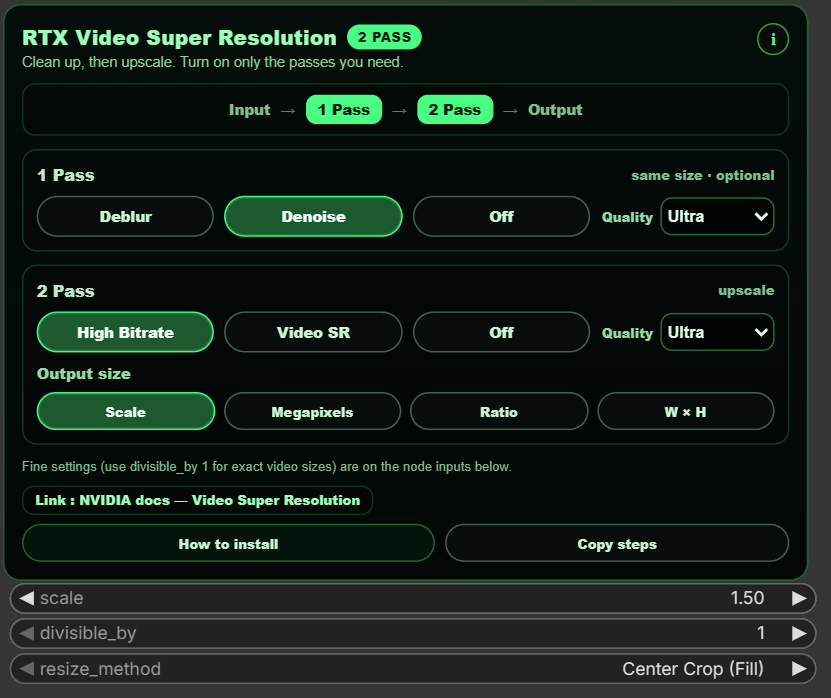Select Denoise mode for 1 Pass
The image size is (831, 698).
coord(313,216)
